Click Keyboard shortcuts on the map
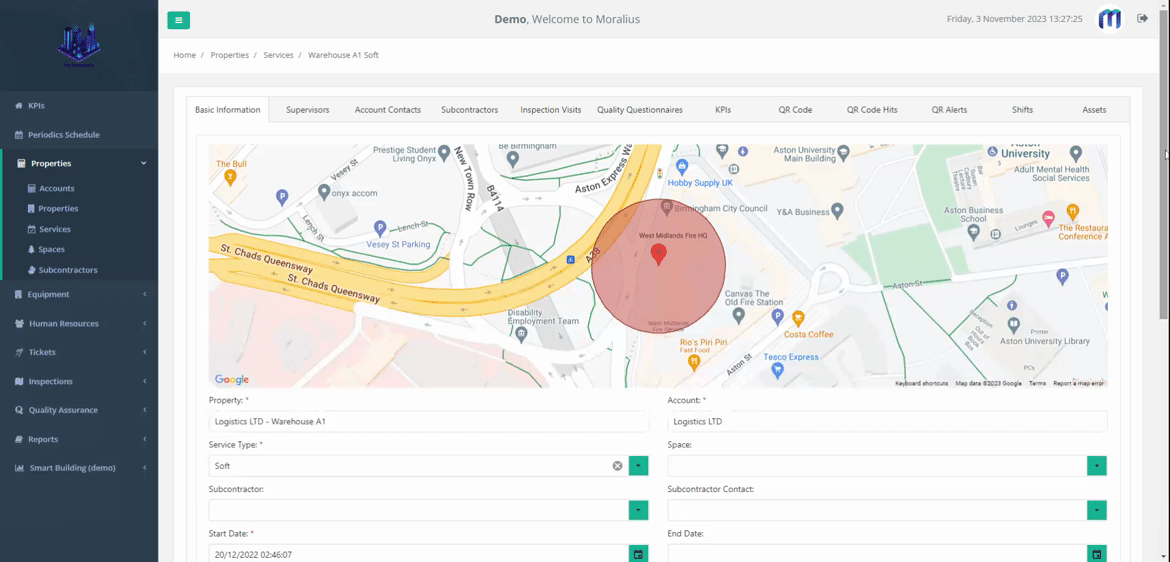Screen dimensions: 1170x562 922,383
